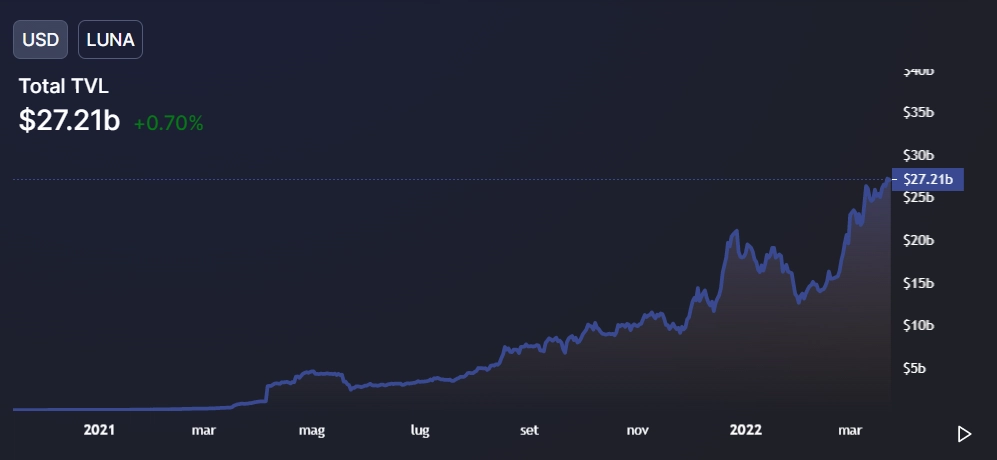Image resolution: width=997 pixels, height=460 pixels.
Task: Switch chart denomination to USD
Action: tap(40, 41)
